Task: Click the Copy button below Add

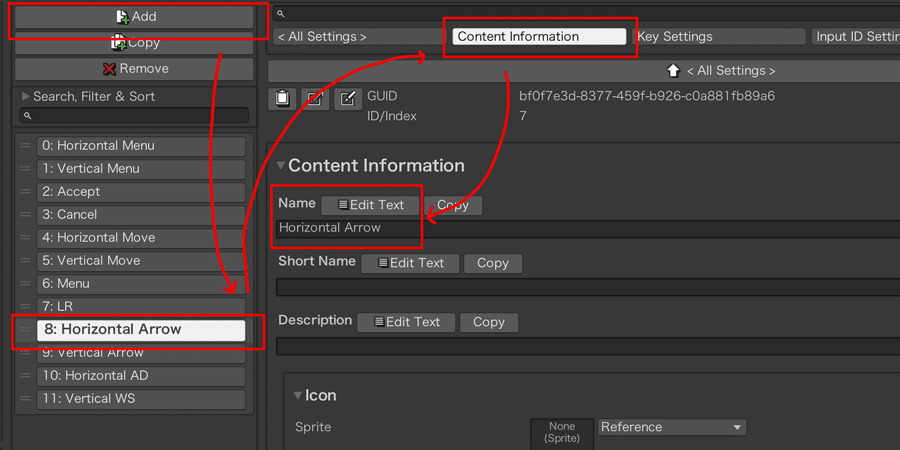Action: 134,43
